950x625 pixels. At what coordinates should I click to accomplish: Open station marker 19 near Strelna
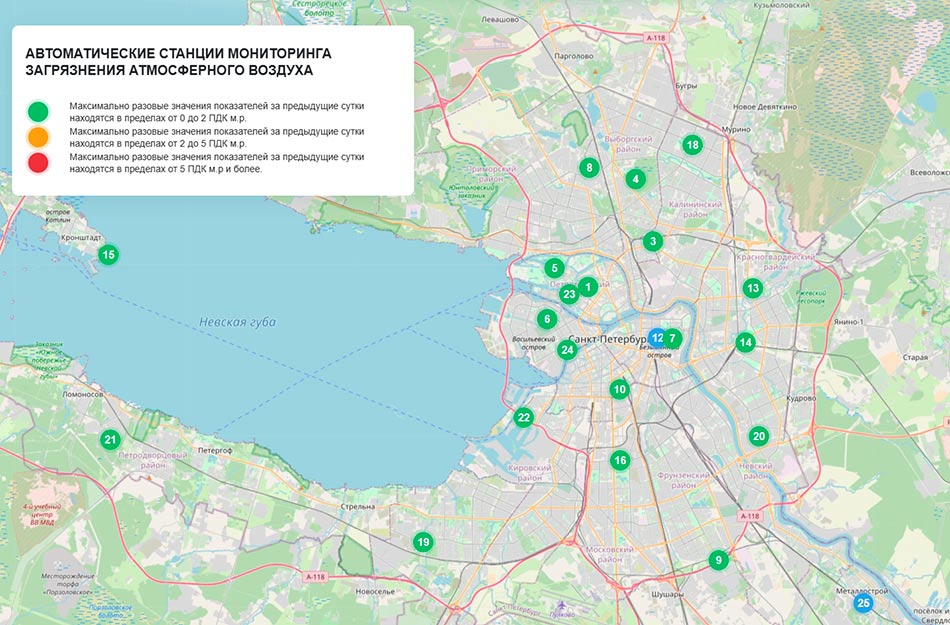tap(423, 542)
